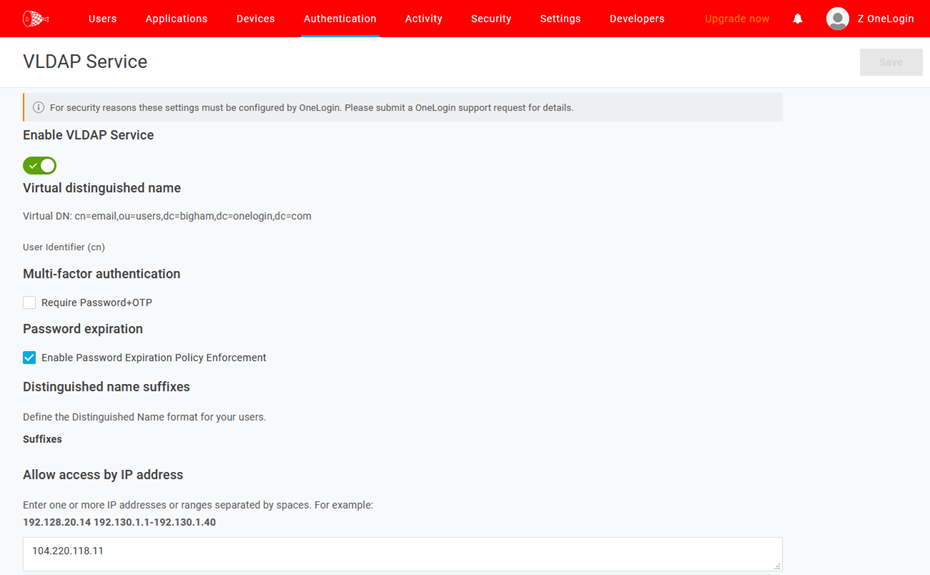
Task: Click the OneLogin logo icon
Action: [x=36, y=19]
